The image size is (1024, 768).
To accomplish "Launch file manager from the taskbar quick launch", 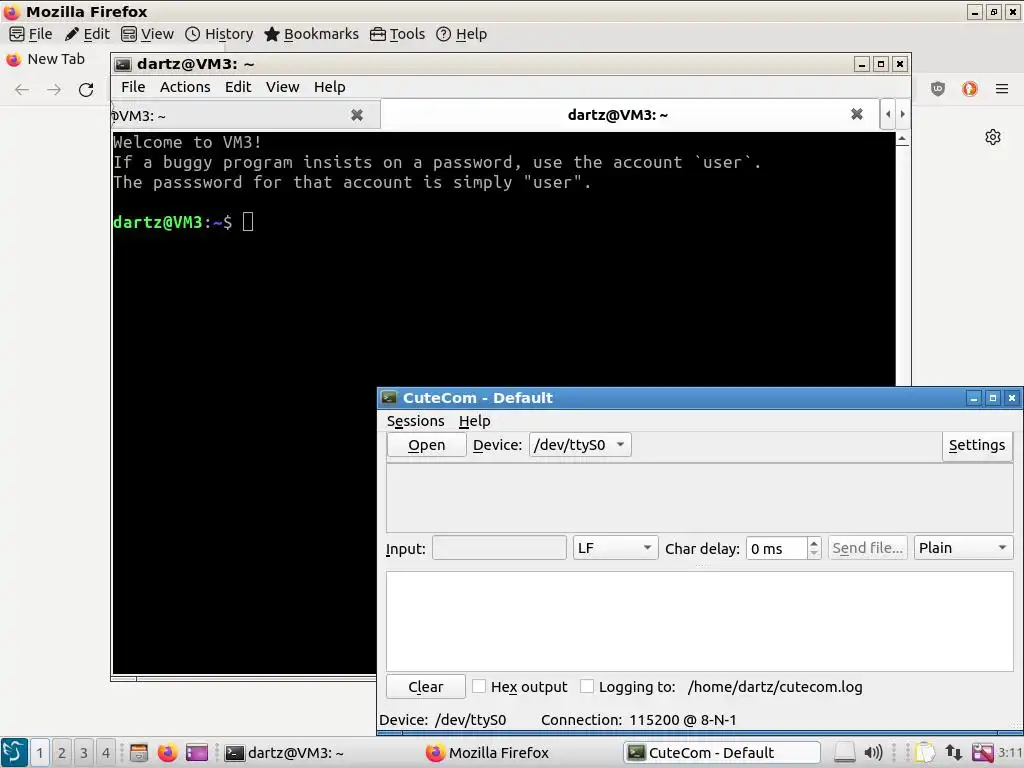I will pyautogui.click(x=138, y=753).
